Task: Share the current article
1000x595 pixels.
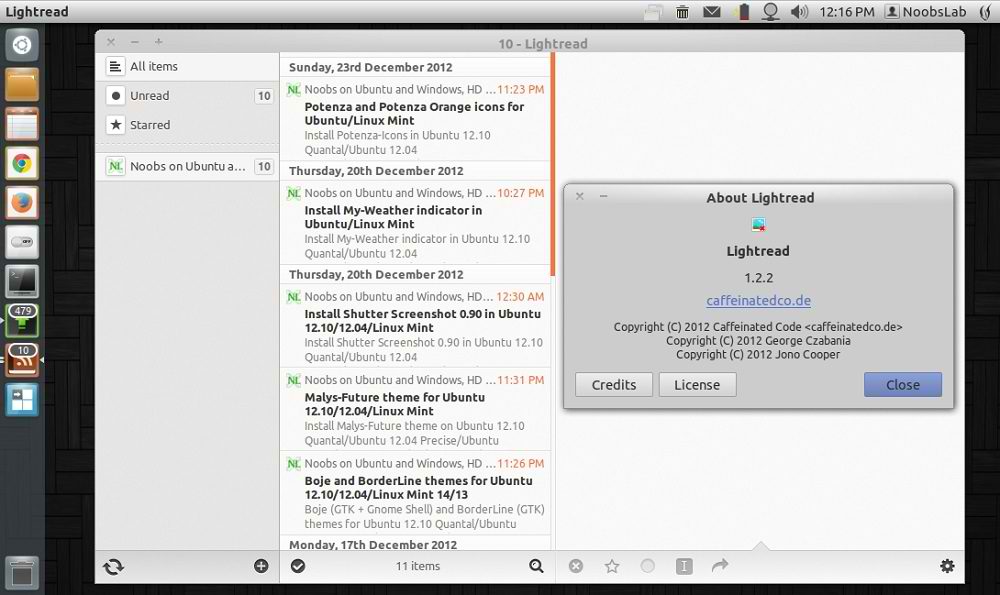Action: [x=719, y=566]
